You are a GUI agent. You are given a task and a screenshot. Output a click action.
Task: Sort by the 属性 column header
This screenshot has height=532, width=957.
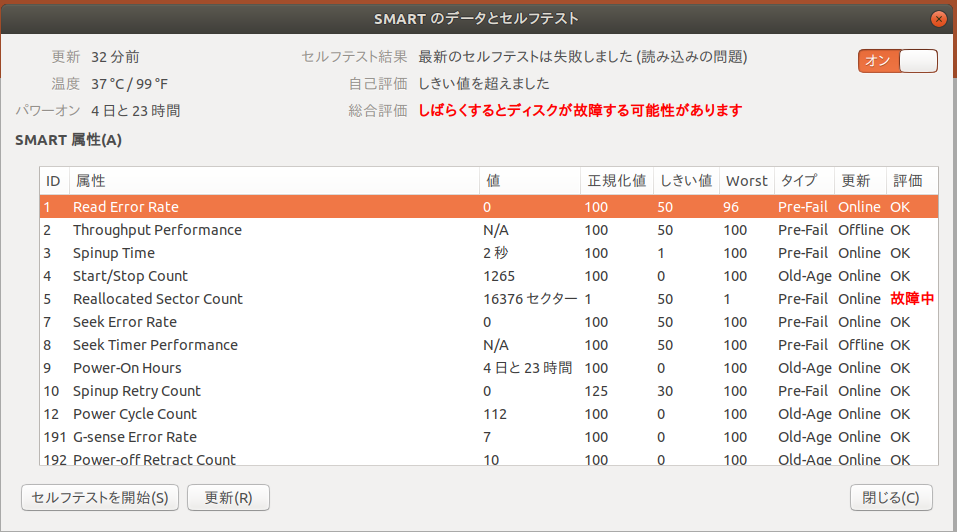(275, 181)
